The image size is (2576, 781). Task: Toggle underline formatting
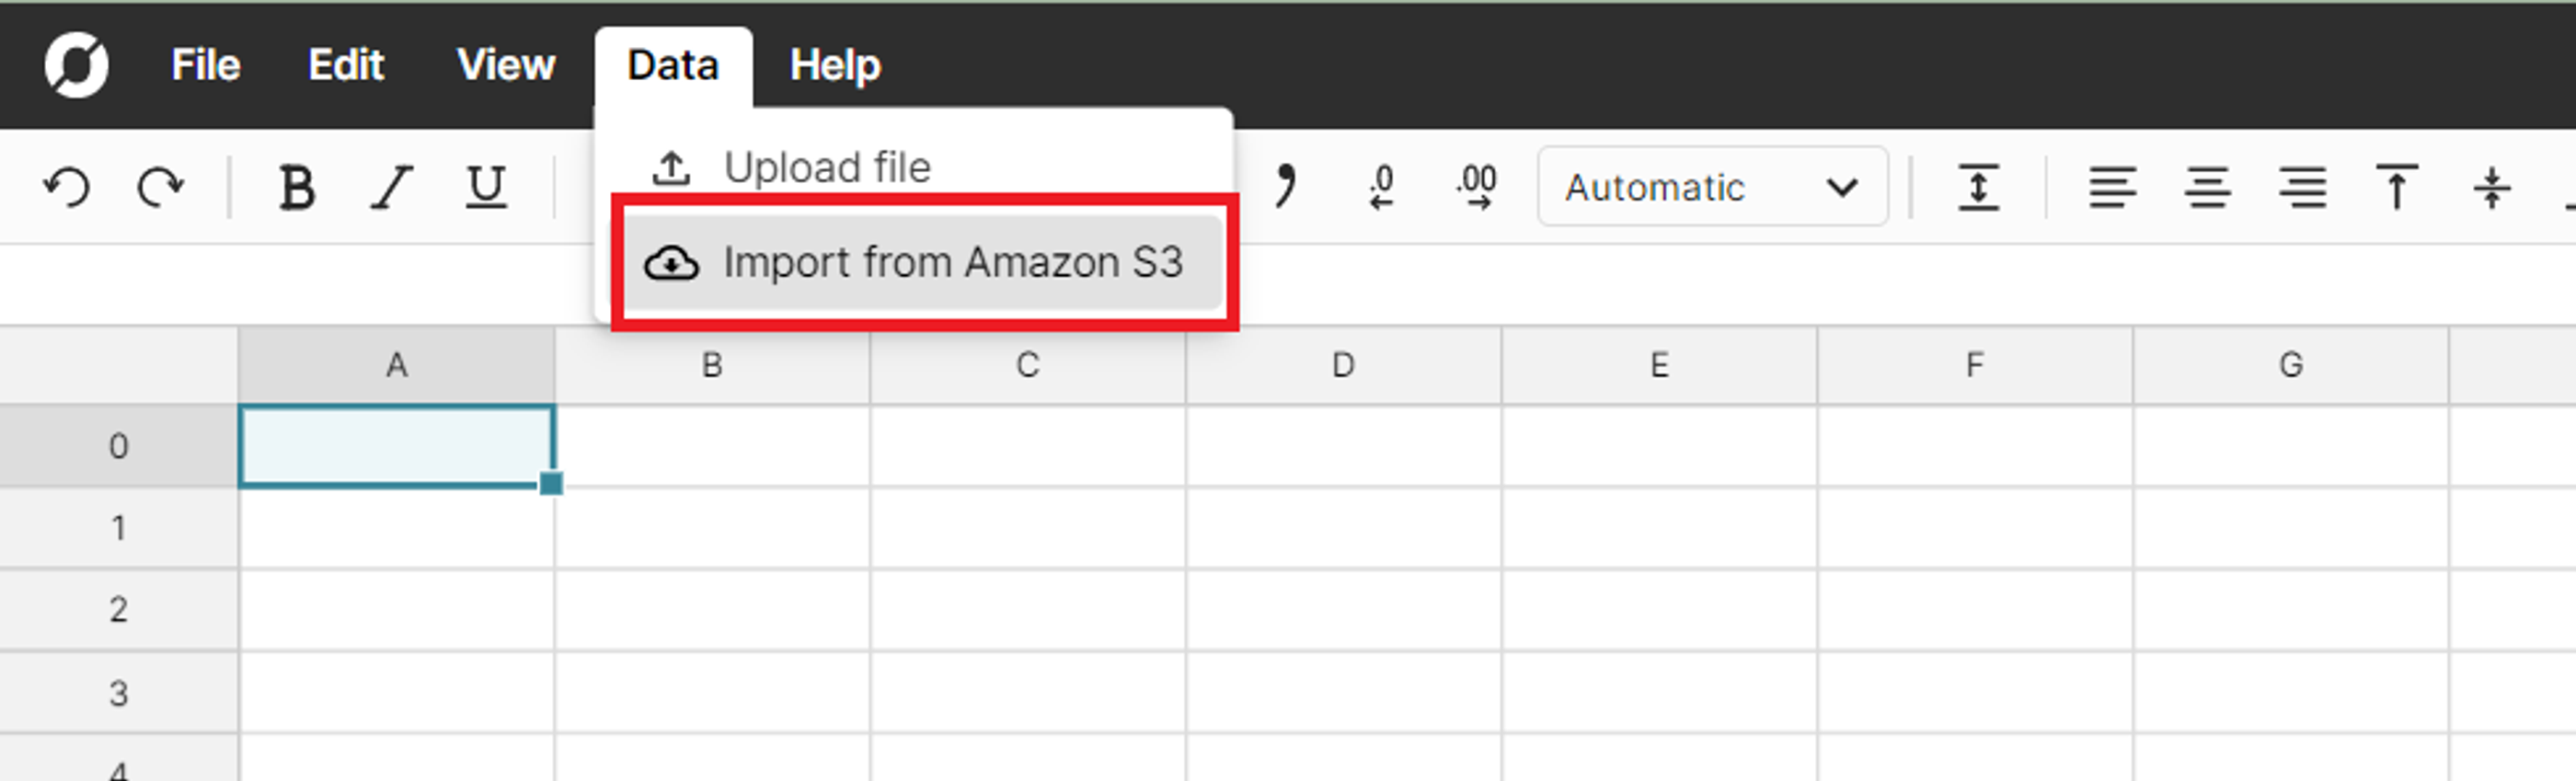[x=484, y=186]
